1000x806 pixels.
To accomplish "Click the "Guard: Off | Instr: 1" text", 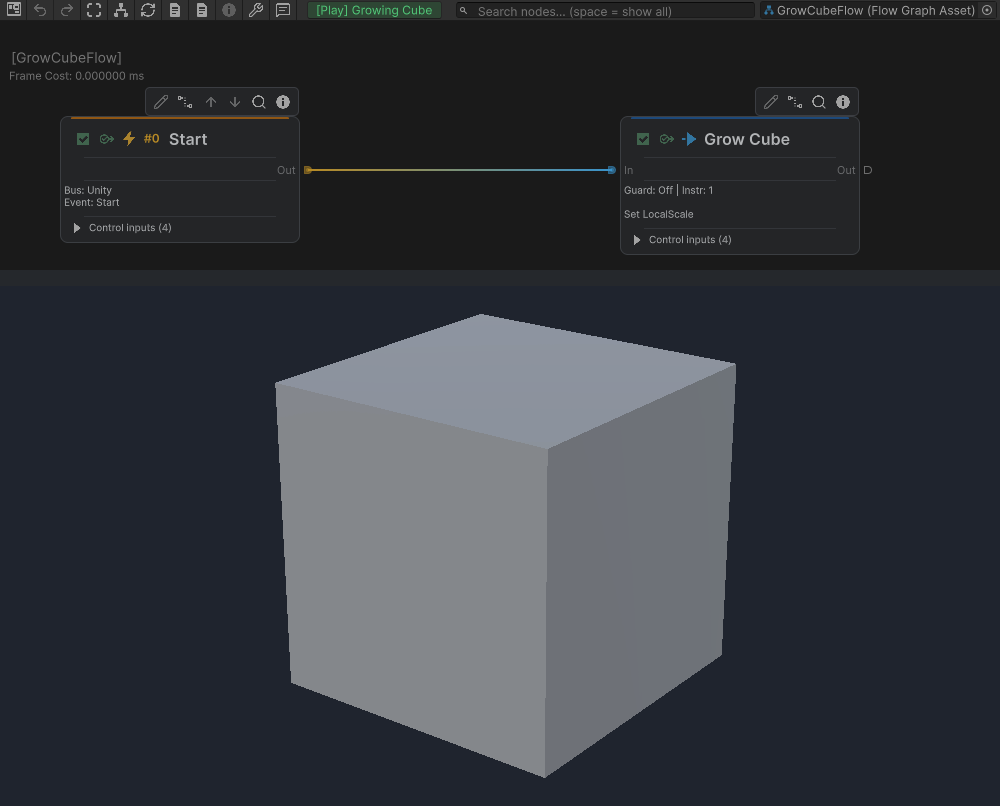I will pyautogui.click(x=668, y=190).
